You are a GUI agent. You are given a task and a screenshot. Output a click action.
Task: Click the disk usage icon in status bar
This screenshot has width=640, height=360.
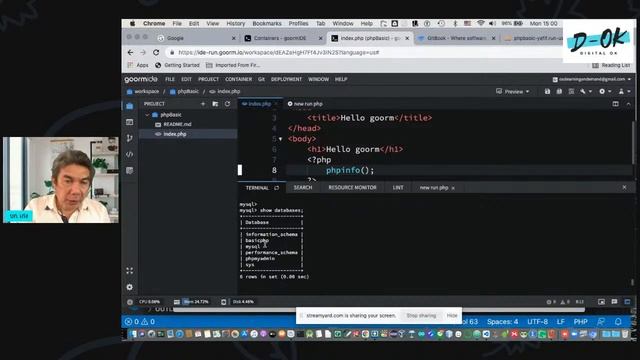[224, 302]
